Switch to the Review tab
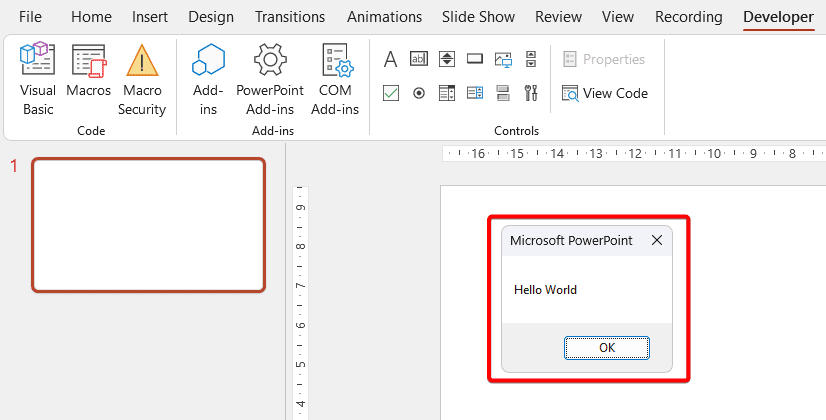The width and height of the screenshot is (826, 420). 558,17
